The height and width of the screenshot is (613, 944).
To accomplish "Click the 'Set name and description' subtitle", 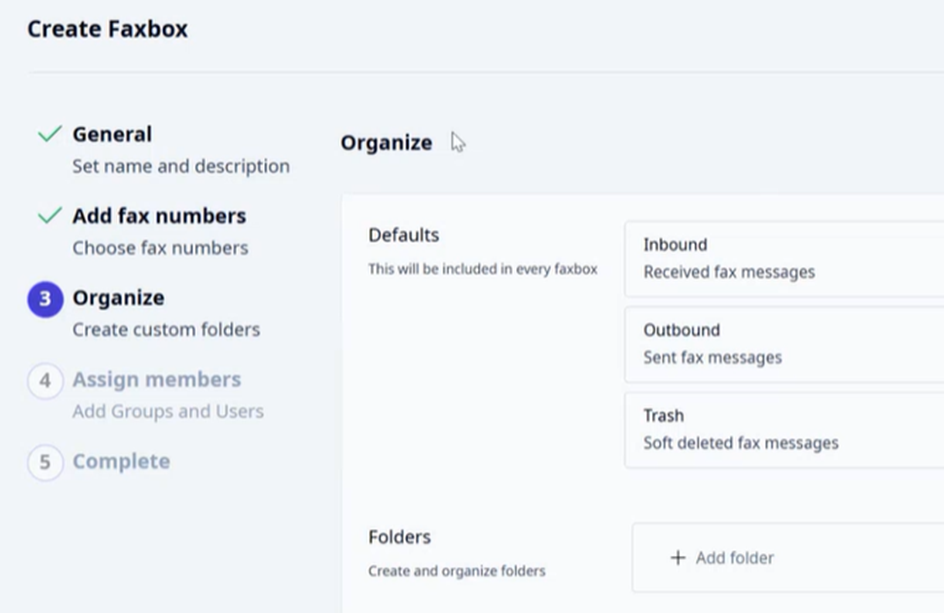I will coord(181,166).
